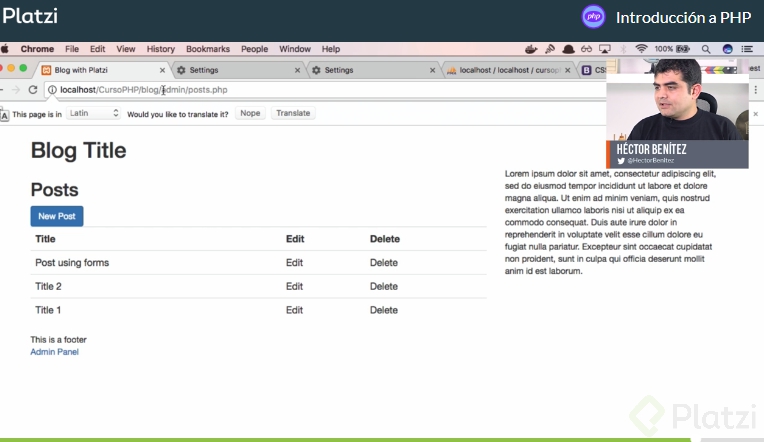
Task: Open the View menu
Action: [x=126, y=49]
